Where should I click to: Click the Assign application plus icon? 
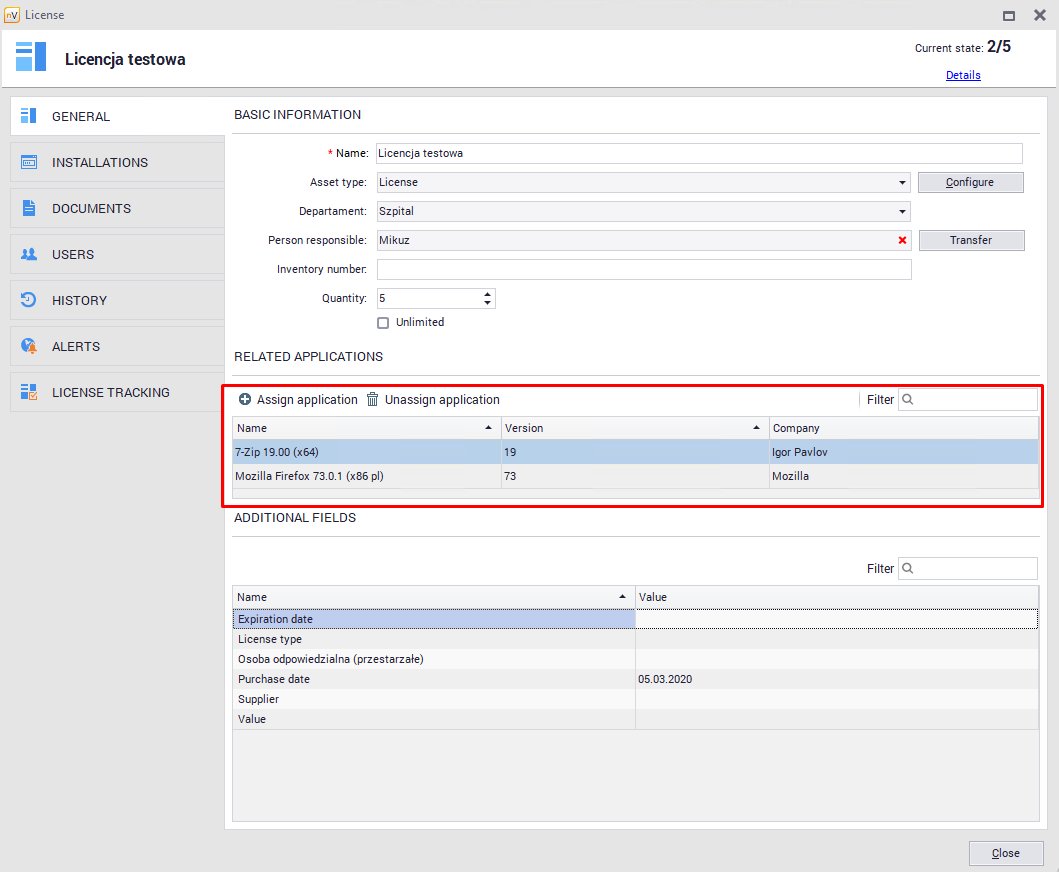[x=245, y=399]
